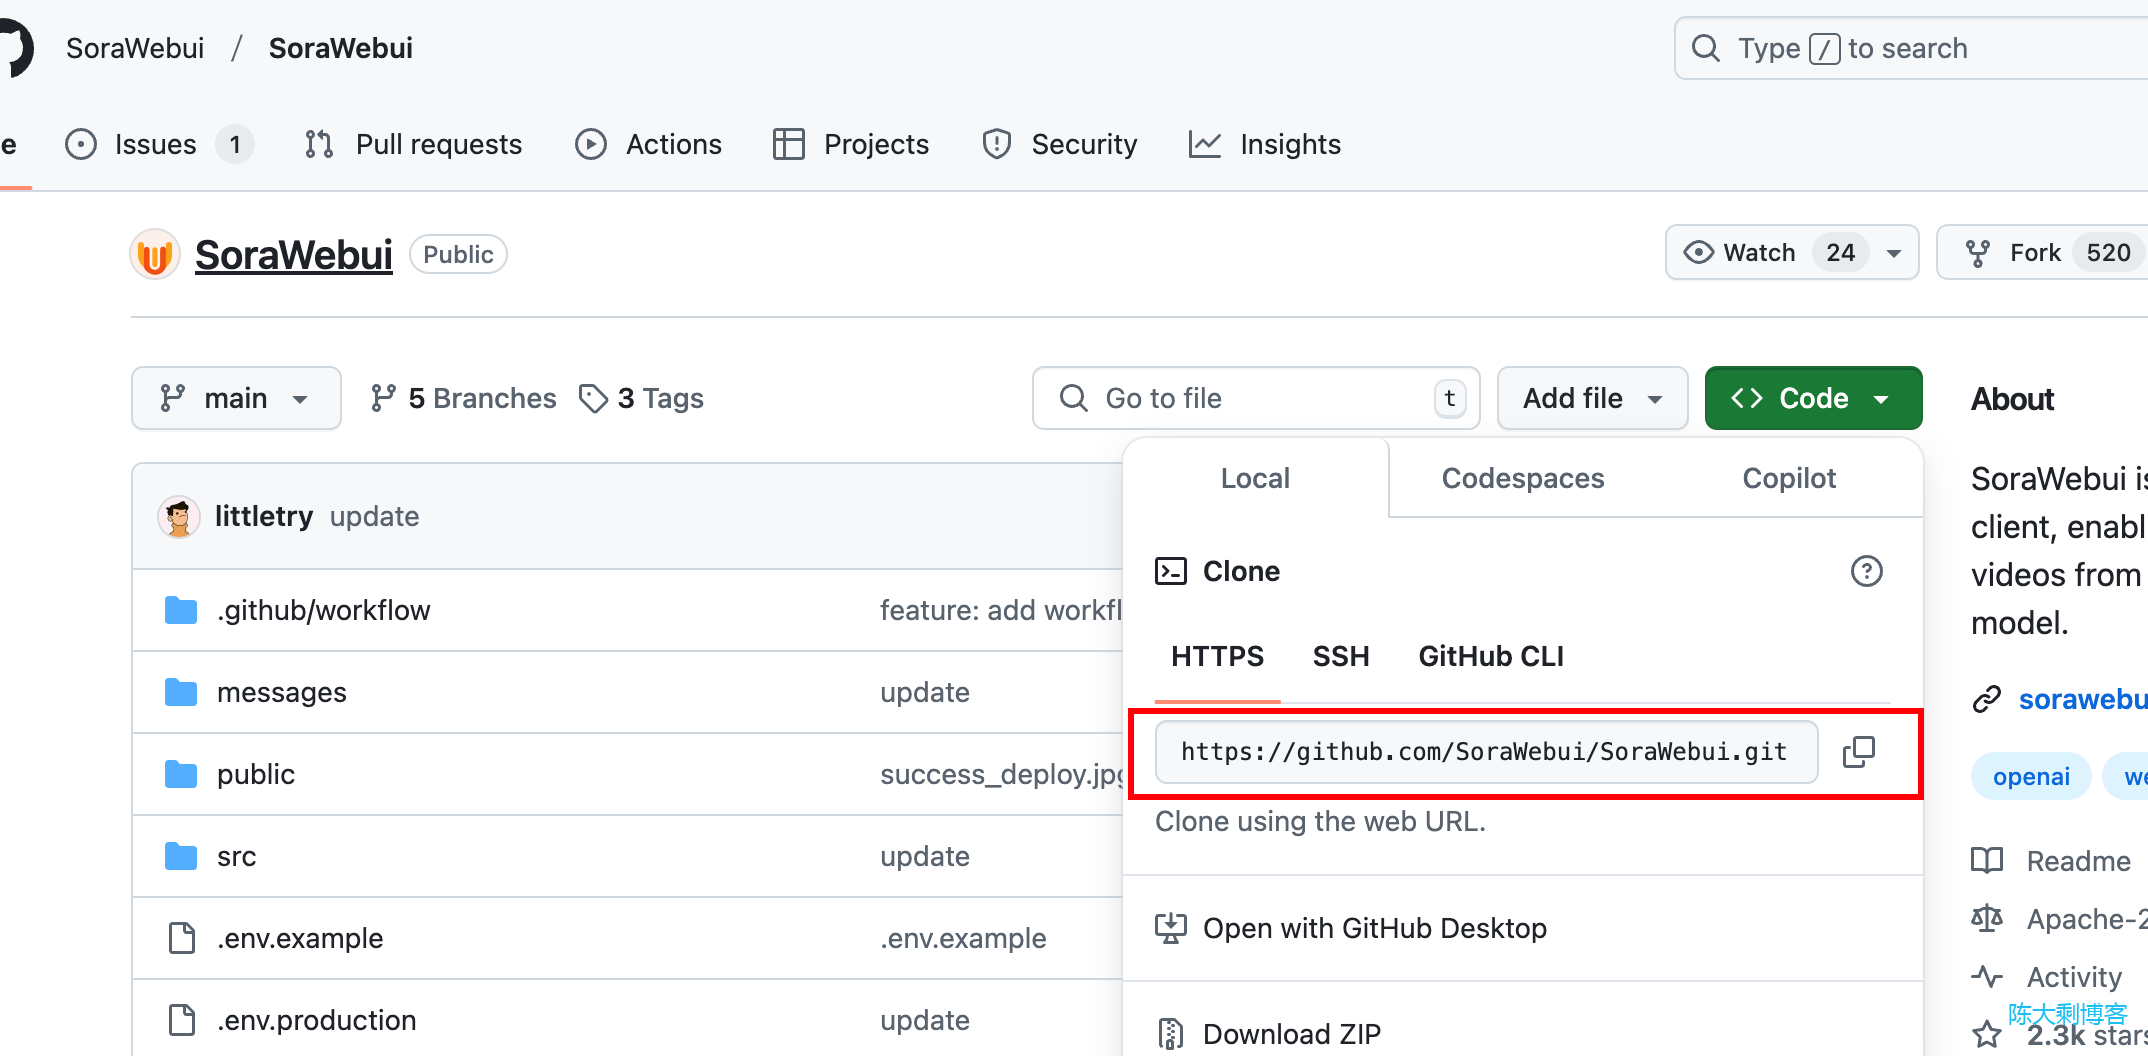Click the Apache-2 license link
The image size is (2148, 1056).
pos(2086,918)
